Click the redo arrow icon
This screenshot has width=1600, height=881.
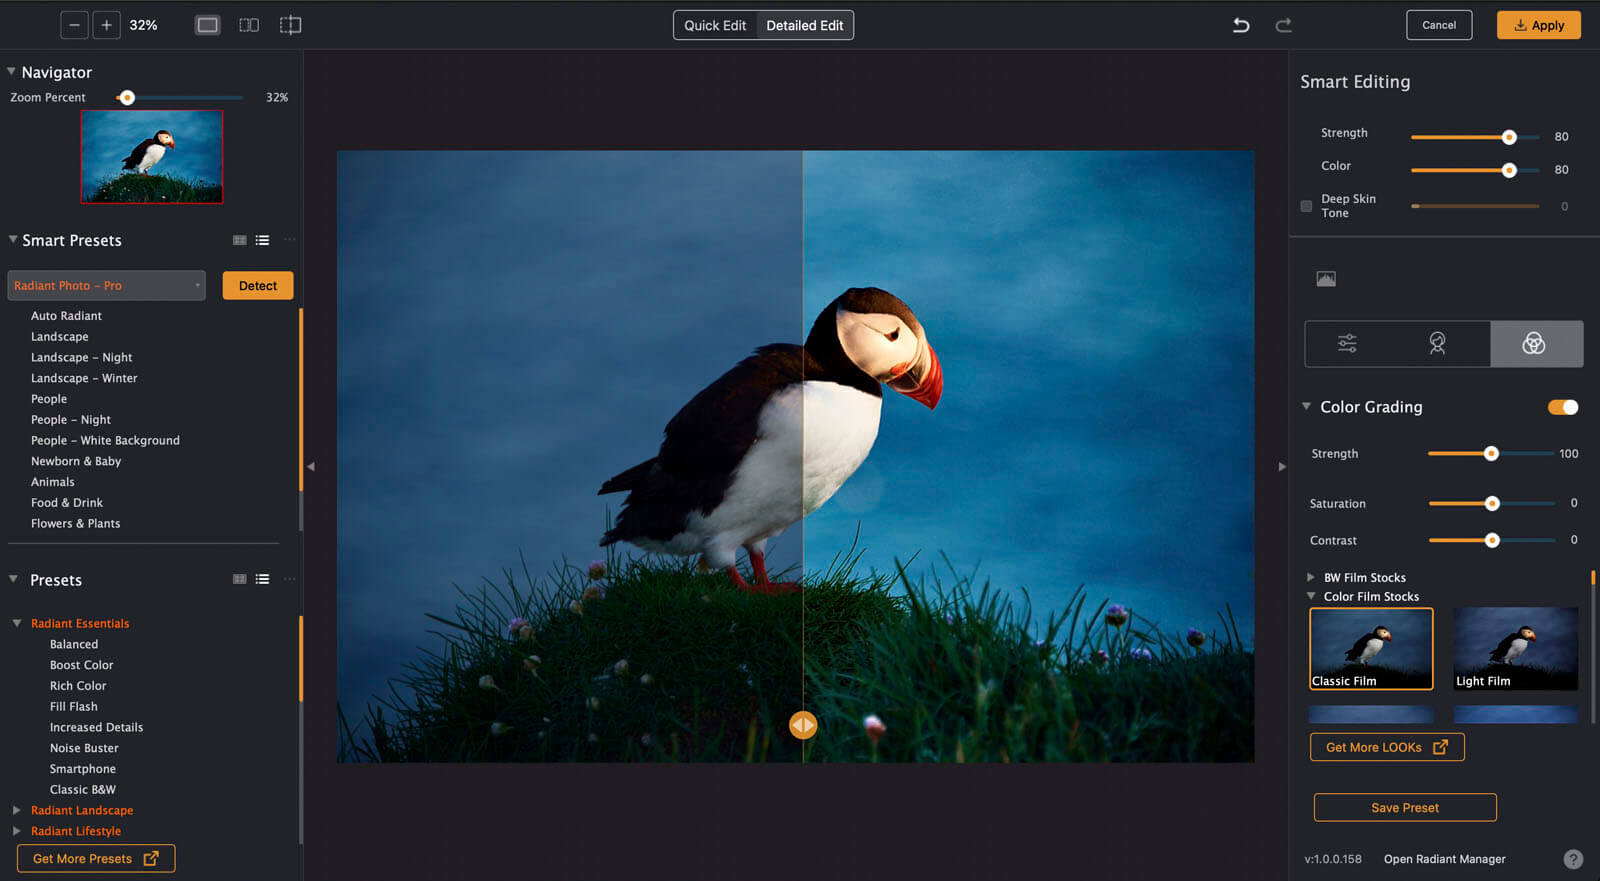pyautogui.click(x=1284, y=25)
